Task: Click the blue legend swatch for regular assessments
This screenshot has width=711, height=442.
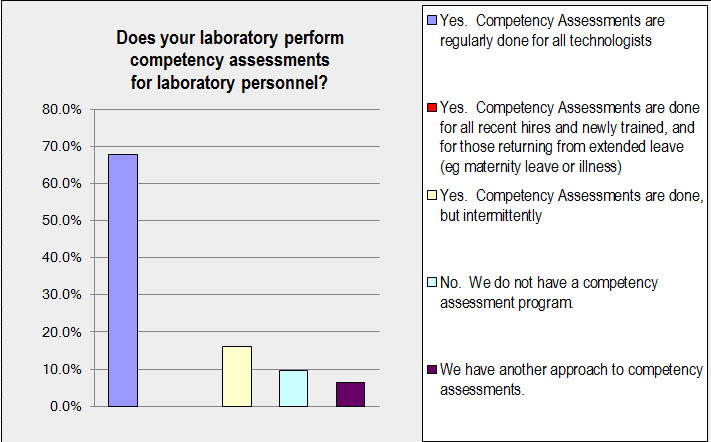Action: (x=432, y=20)
